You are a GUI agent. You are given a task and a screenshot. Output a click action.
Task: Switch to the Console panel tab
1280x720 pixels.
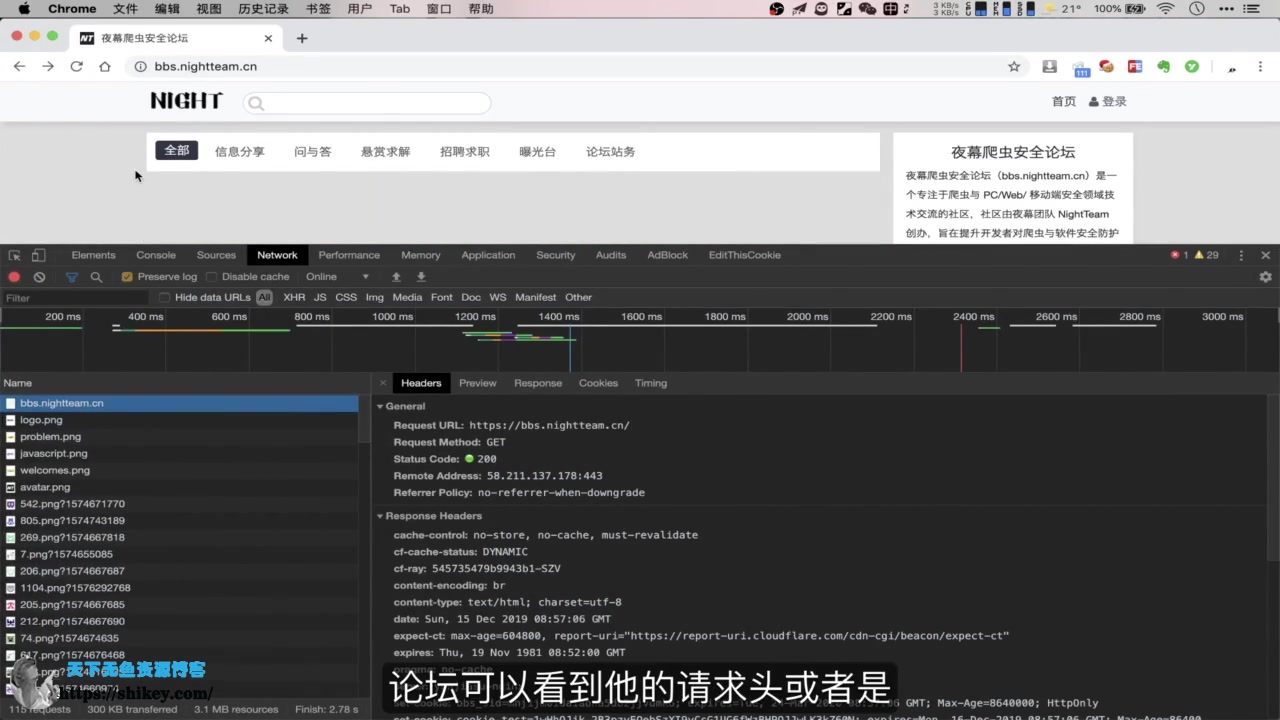156,255
